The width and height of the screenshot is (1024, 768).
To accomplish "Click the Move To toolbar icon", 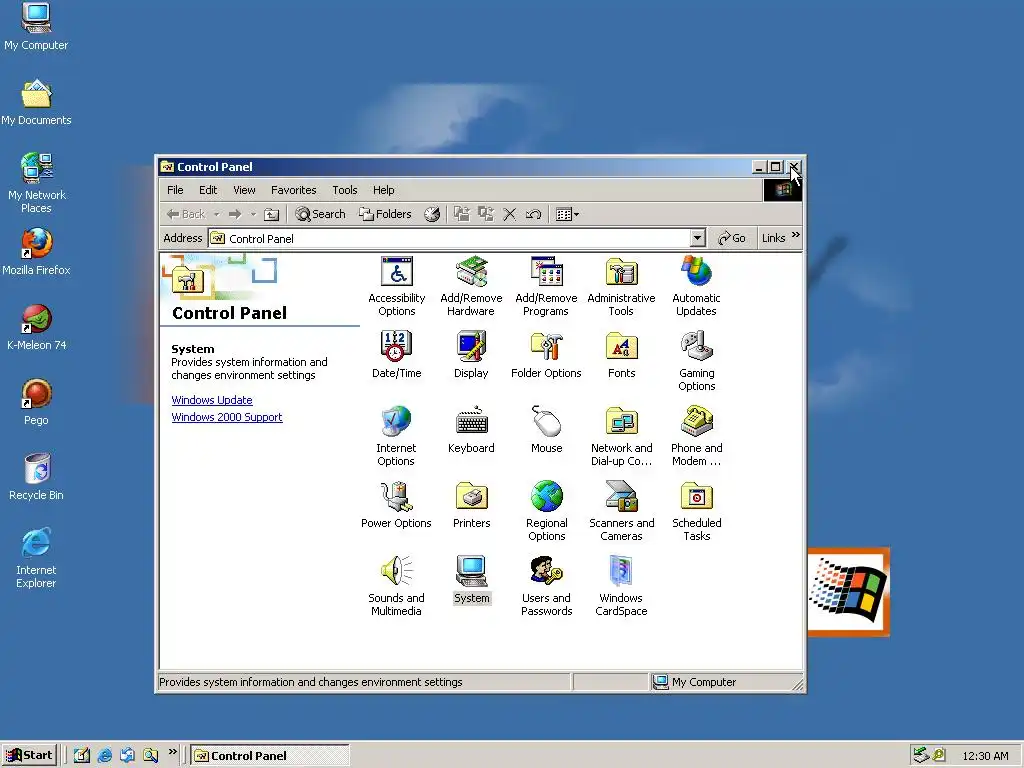I will coord(462,214).
